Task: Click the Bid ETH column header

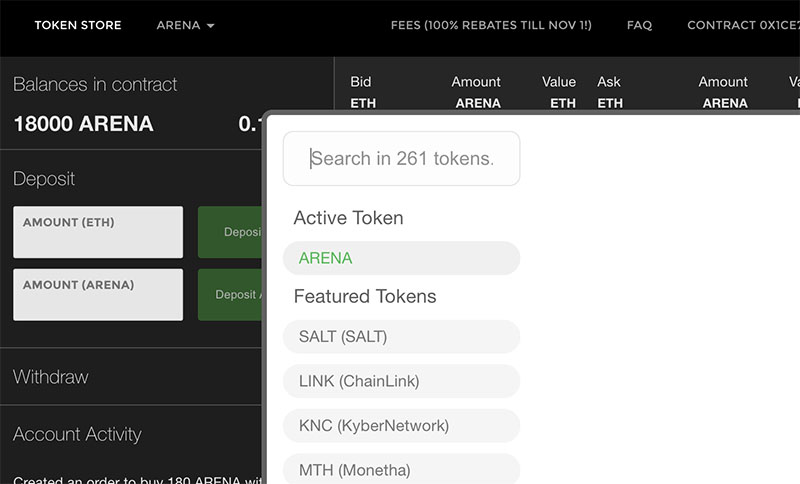Action: (363, 92)
